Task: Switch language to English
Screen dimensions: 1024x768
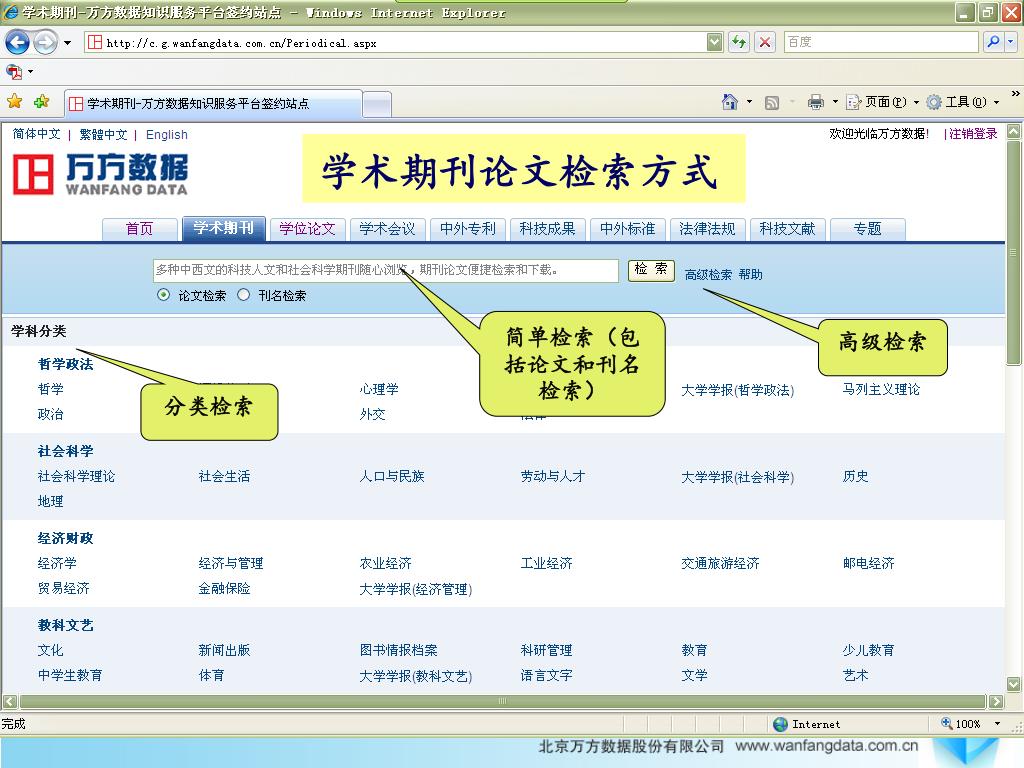Action: pyautogui.click(x=167, y=135)
